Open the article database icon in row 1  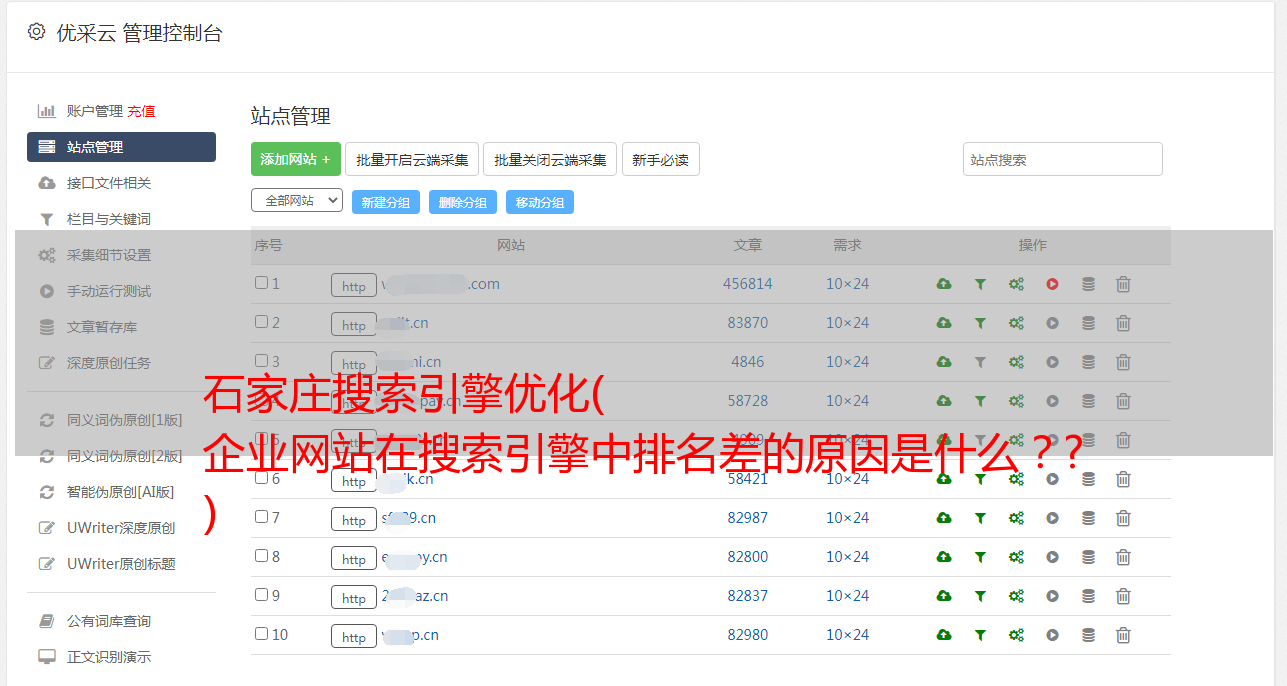(x=1088, y=284)
